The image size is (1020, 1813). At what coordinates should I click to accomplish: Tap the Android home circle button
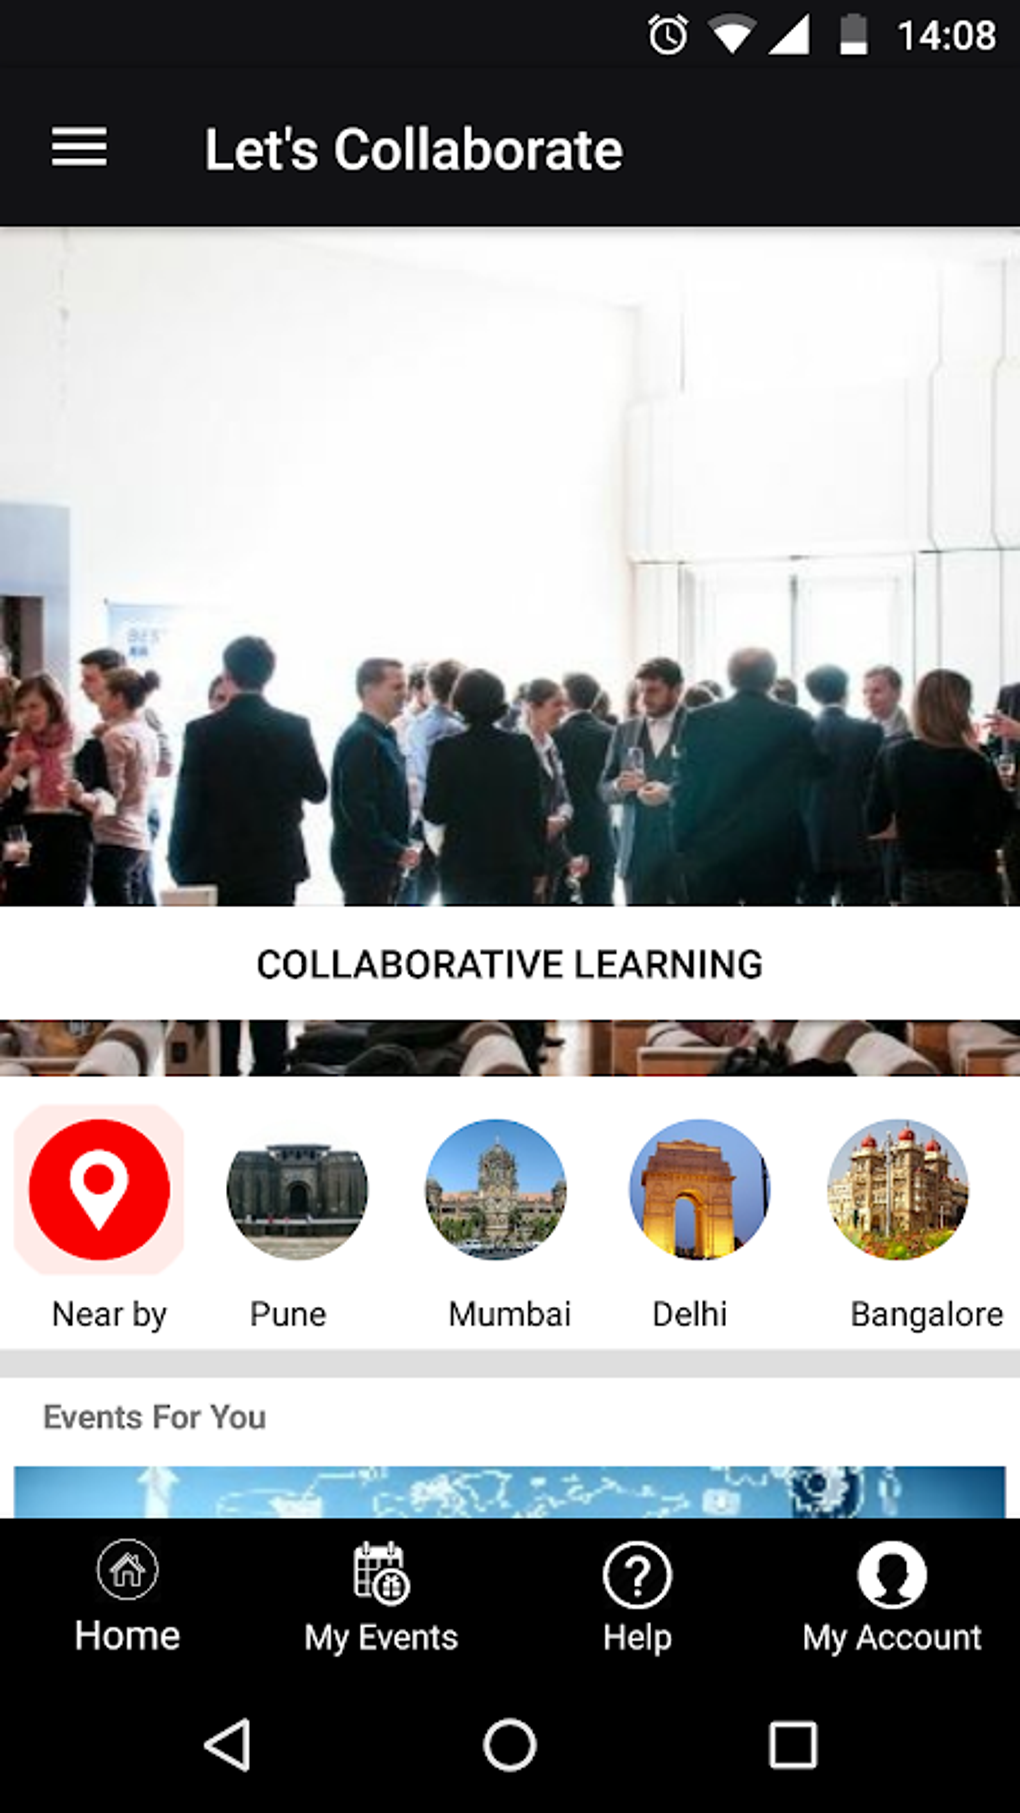(510, 1745)
